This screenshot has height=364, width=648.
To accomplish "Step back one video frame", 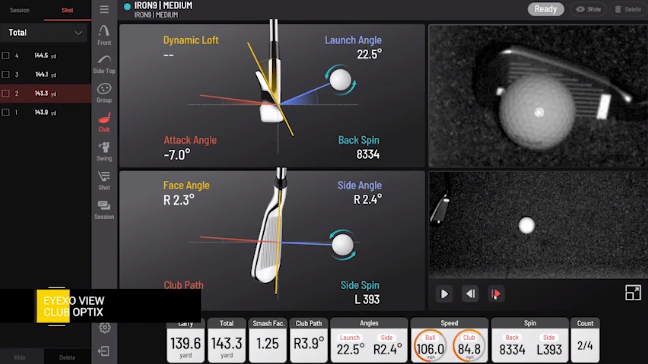I will (470, 294).
